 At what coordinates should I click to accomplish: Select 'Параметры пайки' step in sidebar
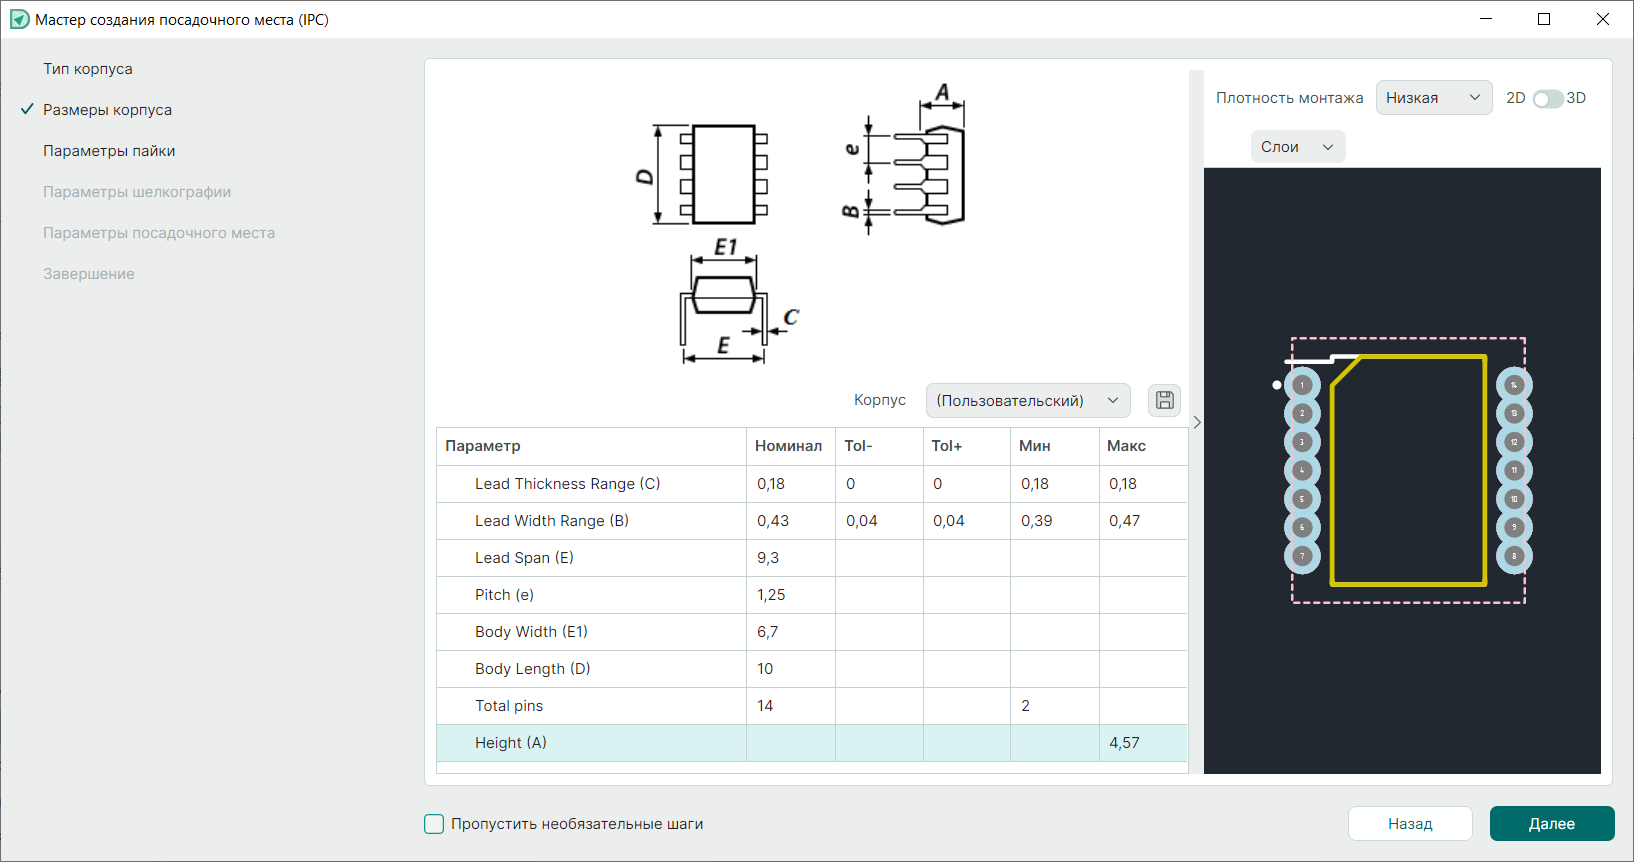click(109, 151)
